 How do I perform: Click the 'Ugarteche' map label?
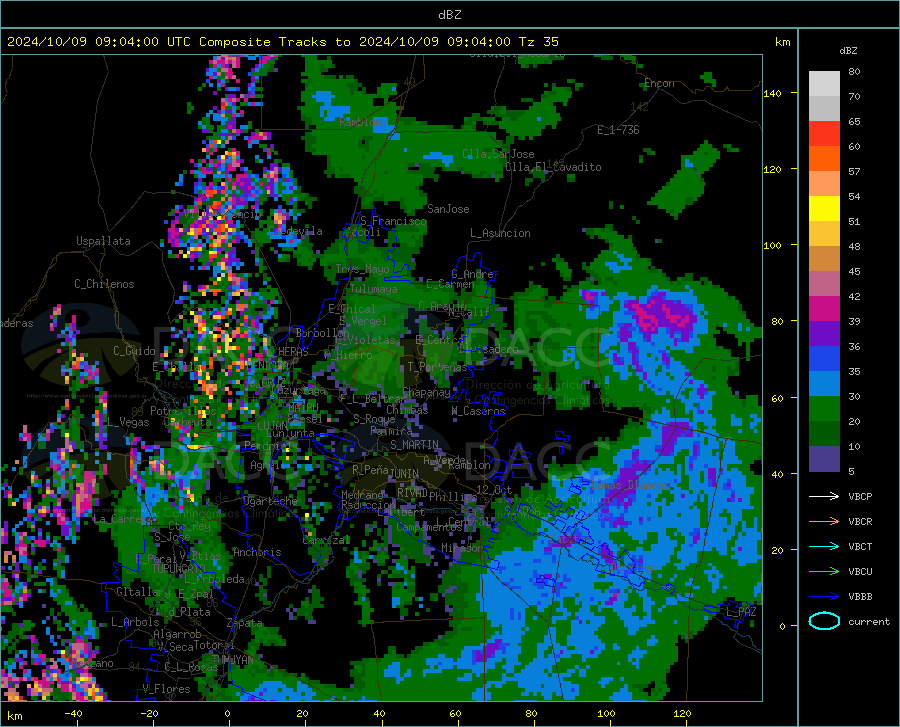coord(270,501)
